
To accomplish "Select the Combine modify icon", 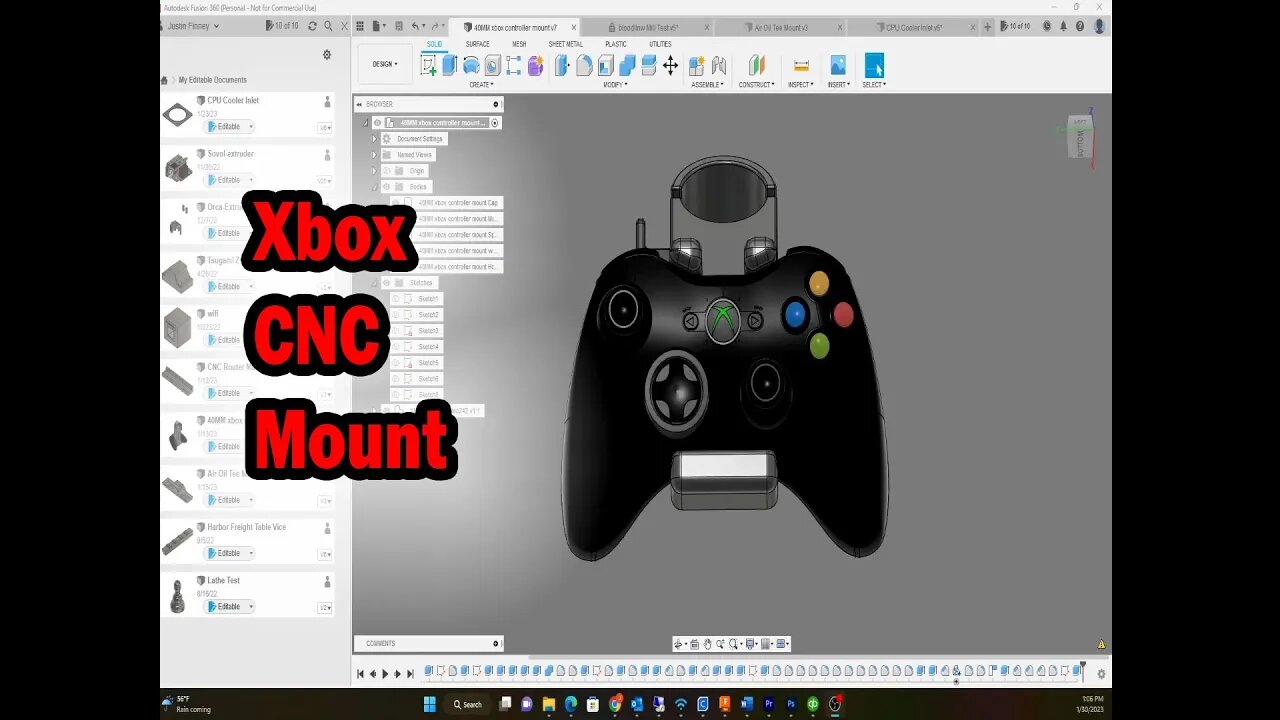I will coord(627,66).
